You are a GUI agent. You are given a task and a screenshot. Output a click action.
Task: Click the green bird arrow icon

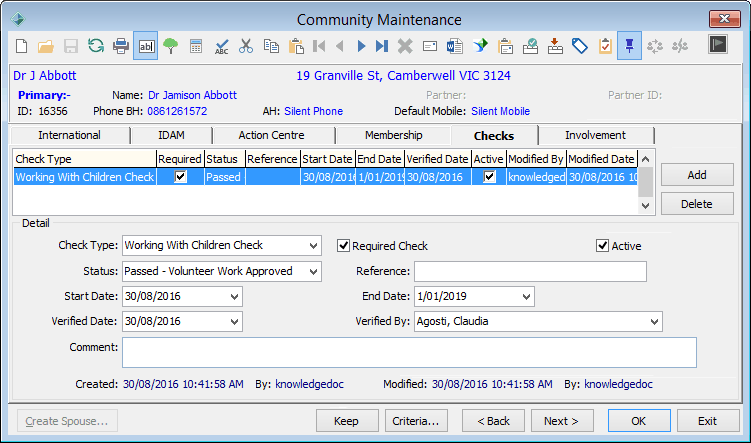point(480,46)
